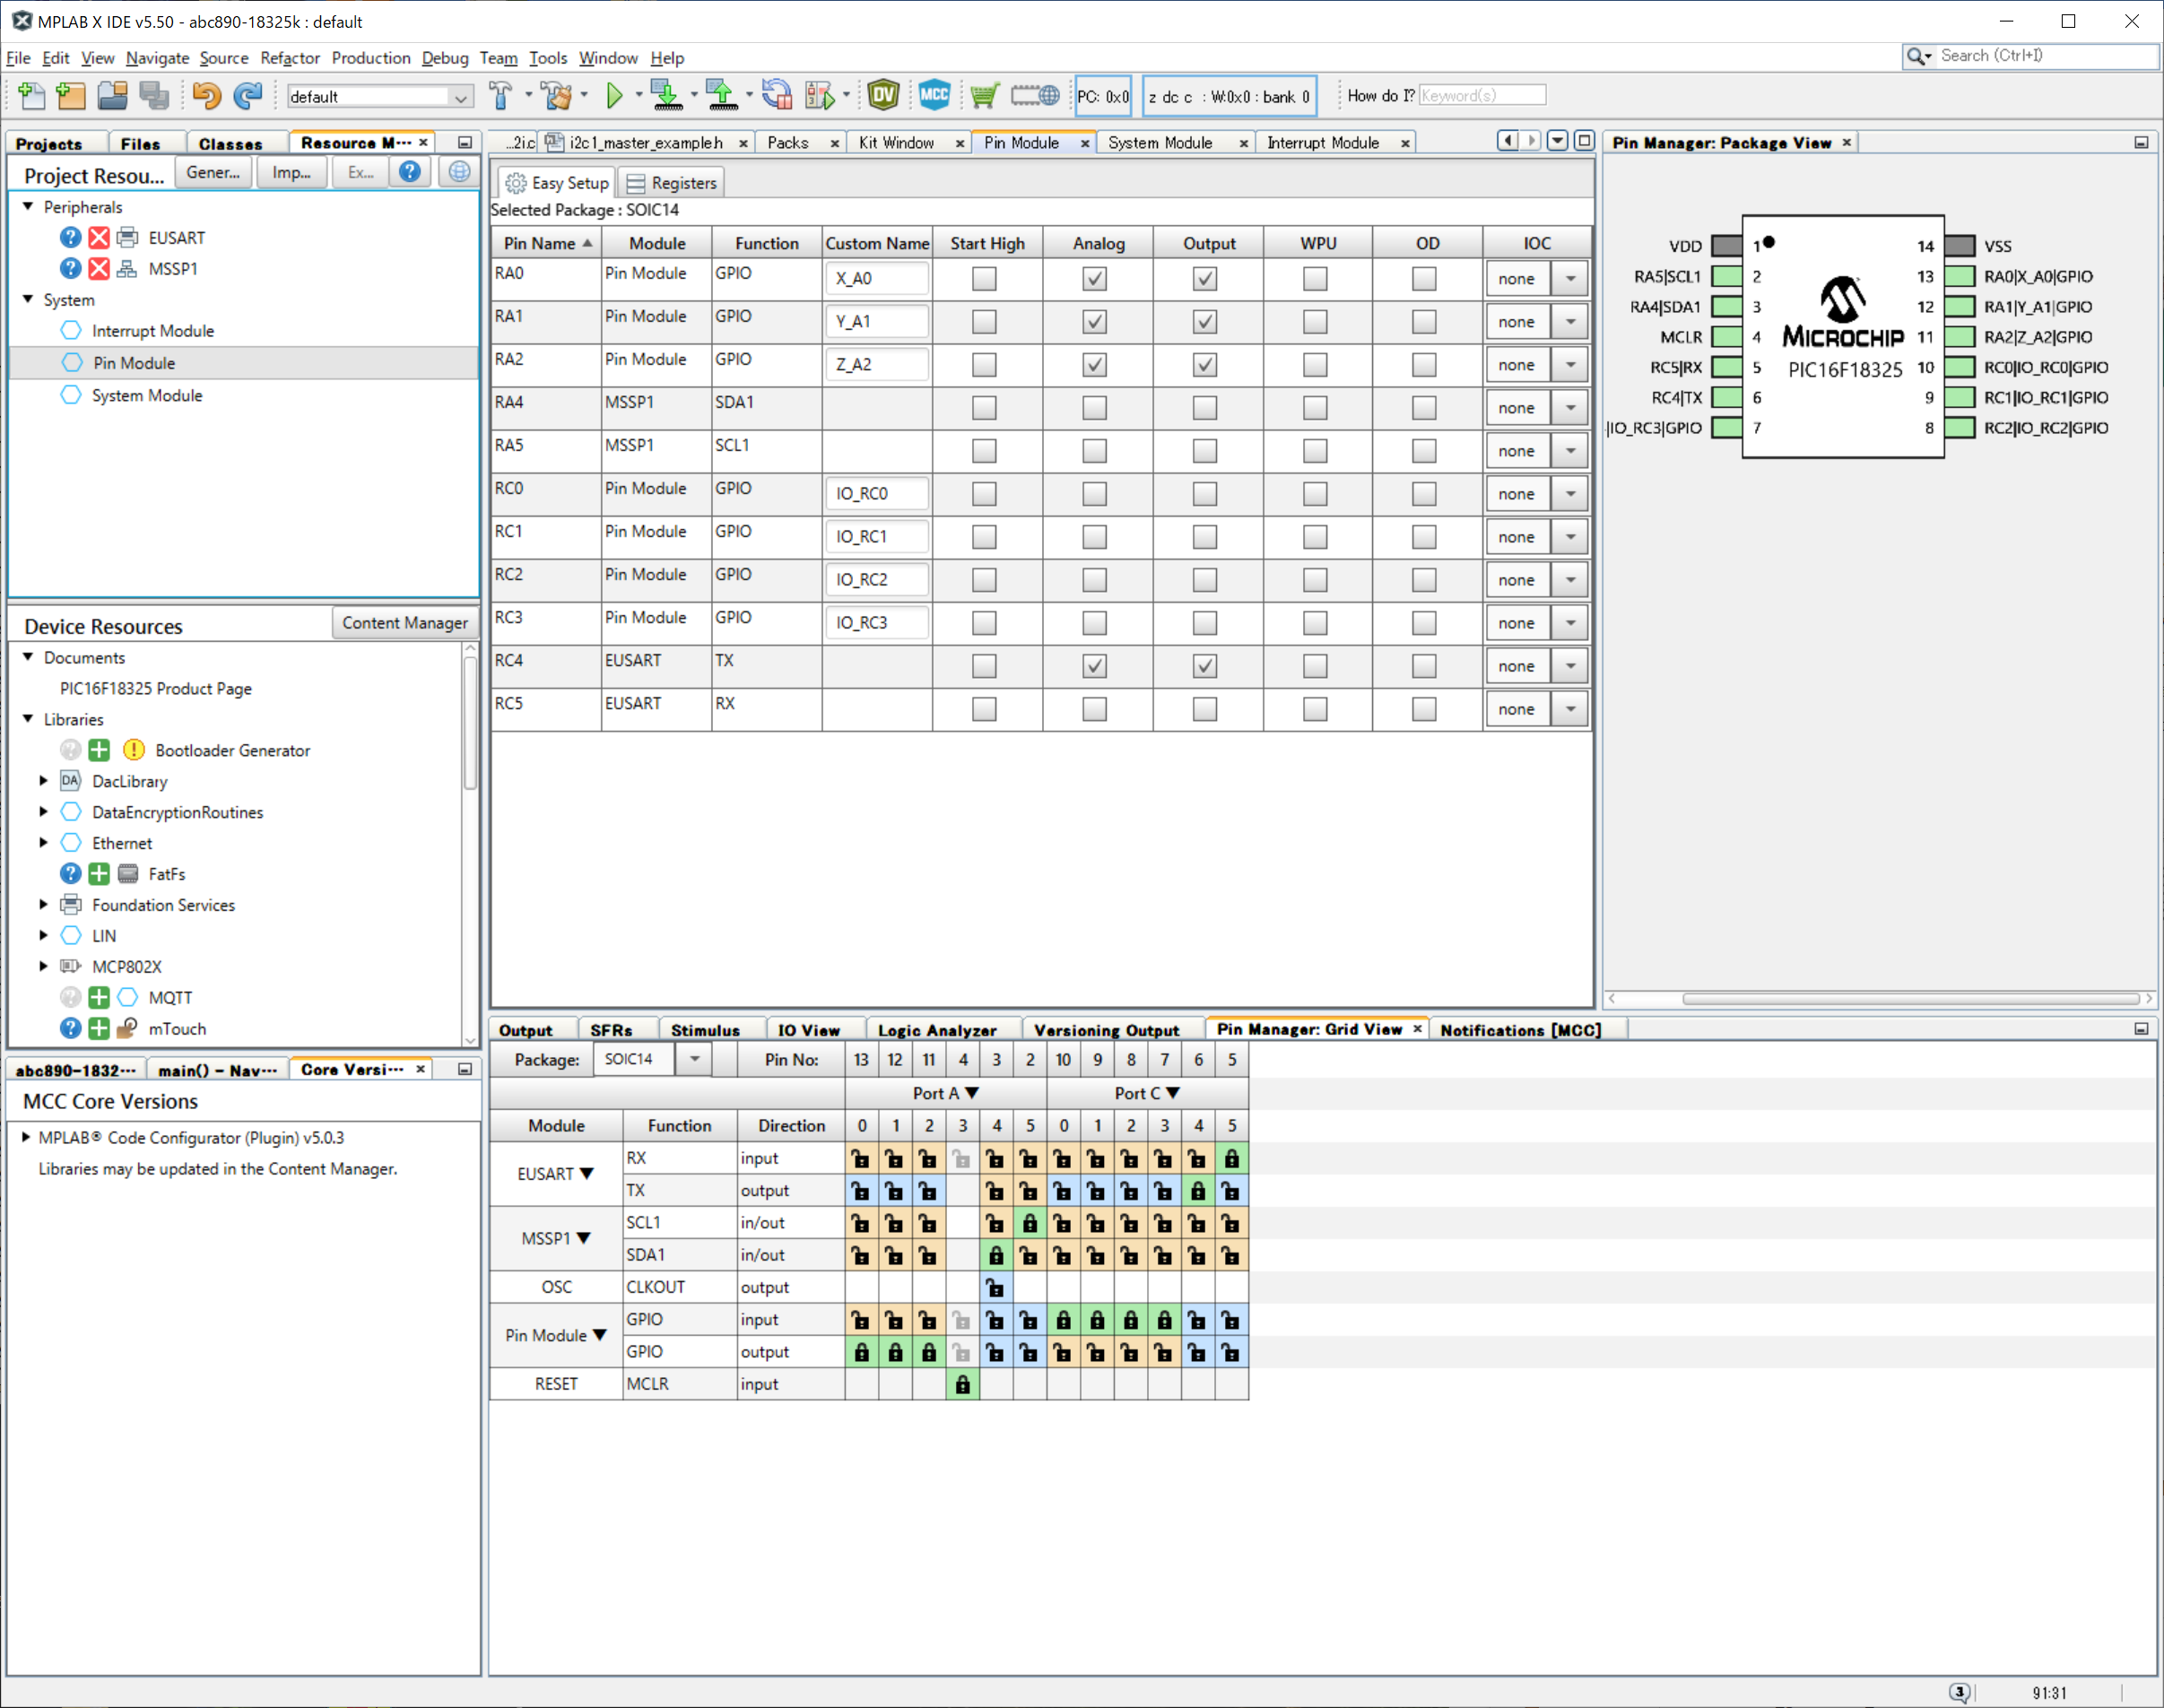2164x1708 pixels.
Task: Open the project configuration dropdown showing default
Action: tap(379, 97)
